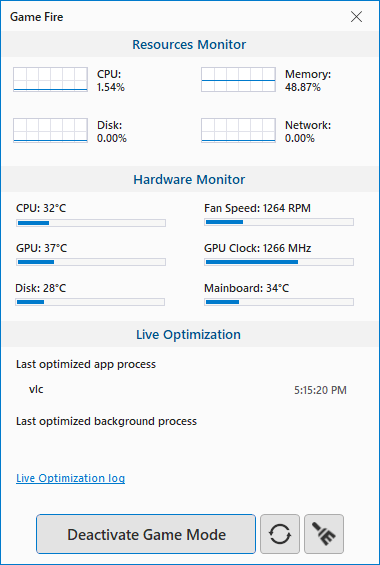Click the broom cleanup icon button
The width and height of the screenshot is (380, 565).
pyautogui.click(x=324, y=534)
